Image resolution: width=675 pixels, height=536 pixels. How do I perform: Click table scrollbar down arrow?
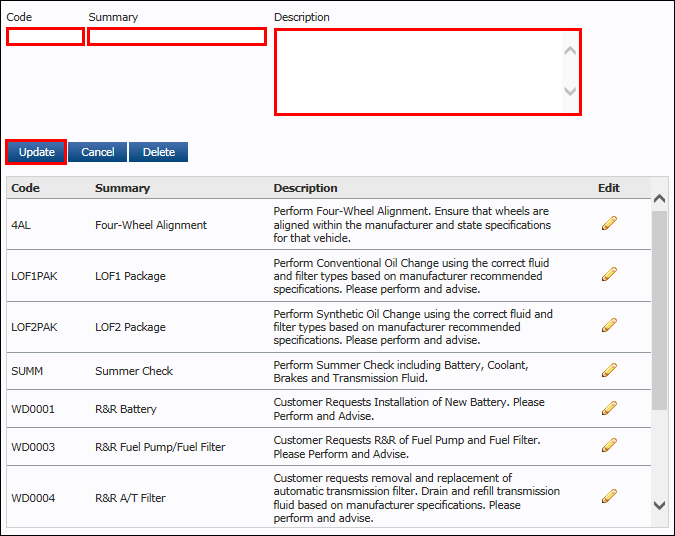click(x=659, y=505)
